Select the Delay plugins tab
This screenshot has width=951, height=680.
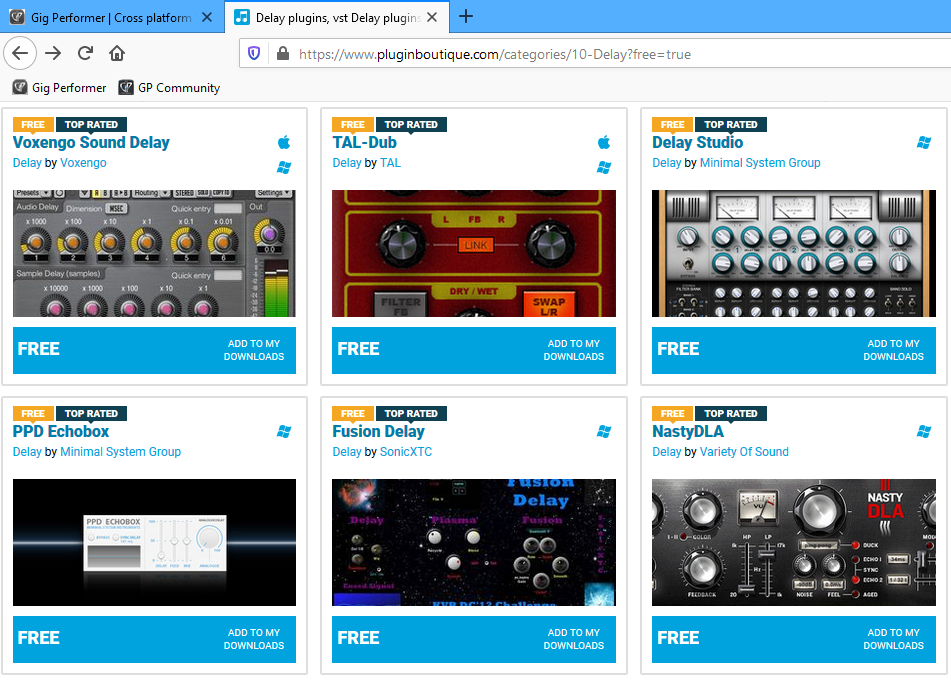(x=337, y=17)
